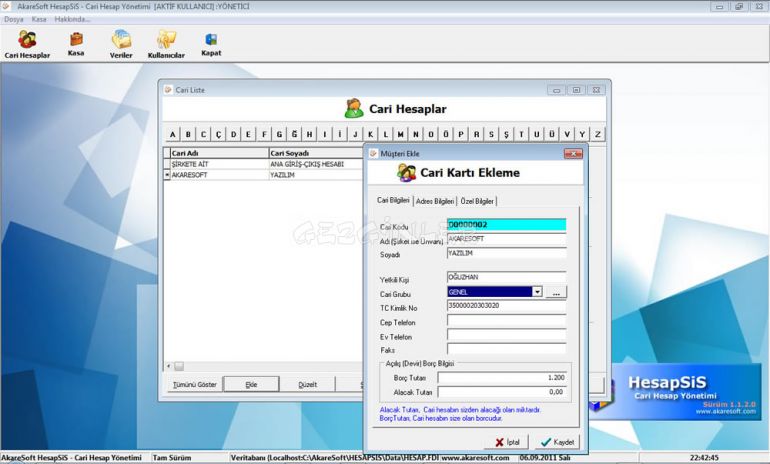Click the Tam Sürüm status bar entry
Viewport: 770px width, 464px height.
[171, 458]
